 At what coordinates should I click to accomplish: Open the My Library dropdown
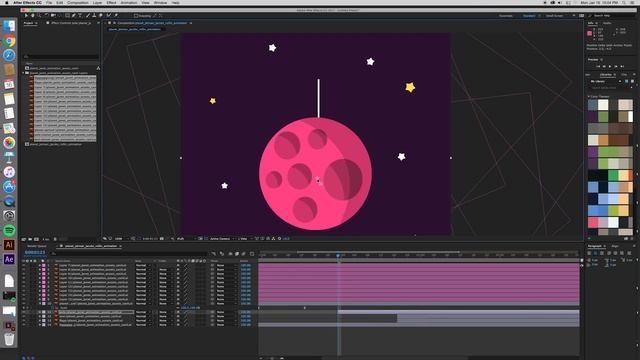coord(606,81)
